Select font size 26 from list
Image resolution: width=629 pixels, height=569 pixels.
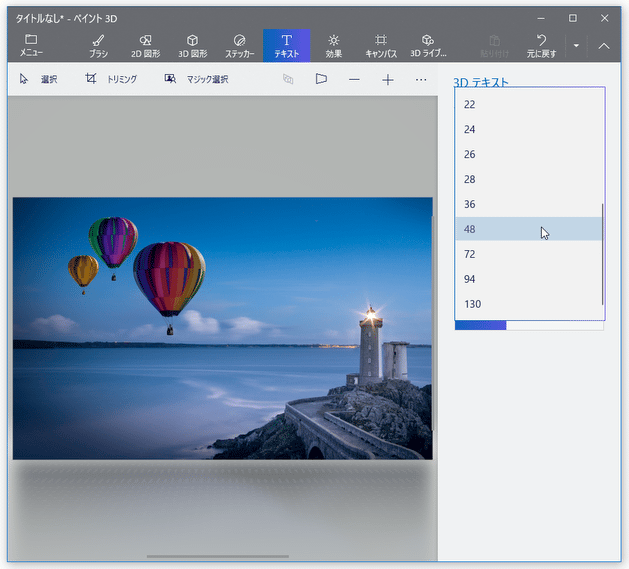[529, 154]
